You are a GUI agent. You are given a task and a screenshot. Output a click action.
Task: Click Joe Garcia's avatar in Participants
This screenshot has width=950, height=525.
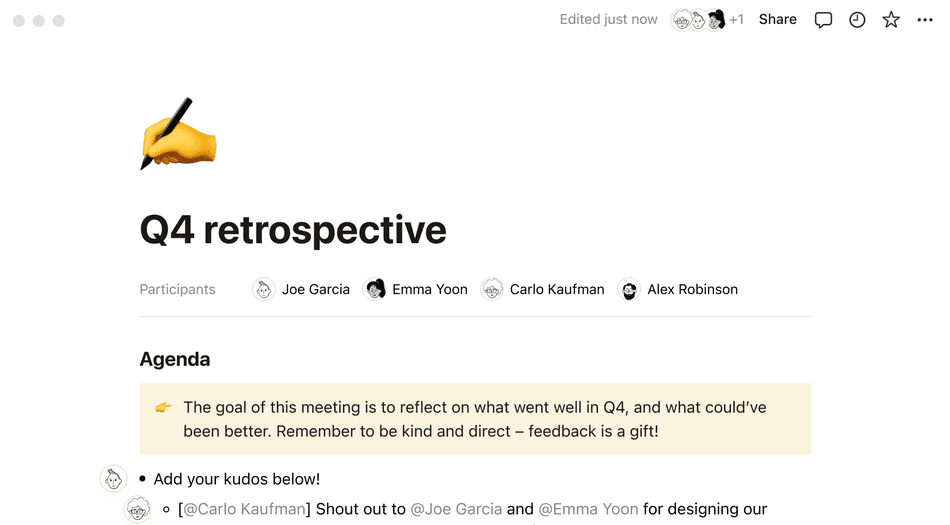click(264, 290)
